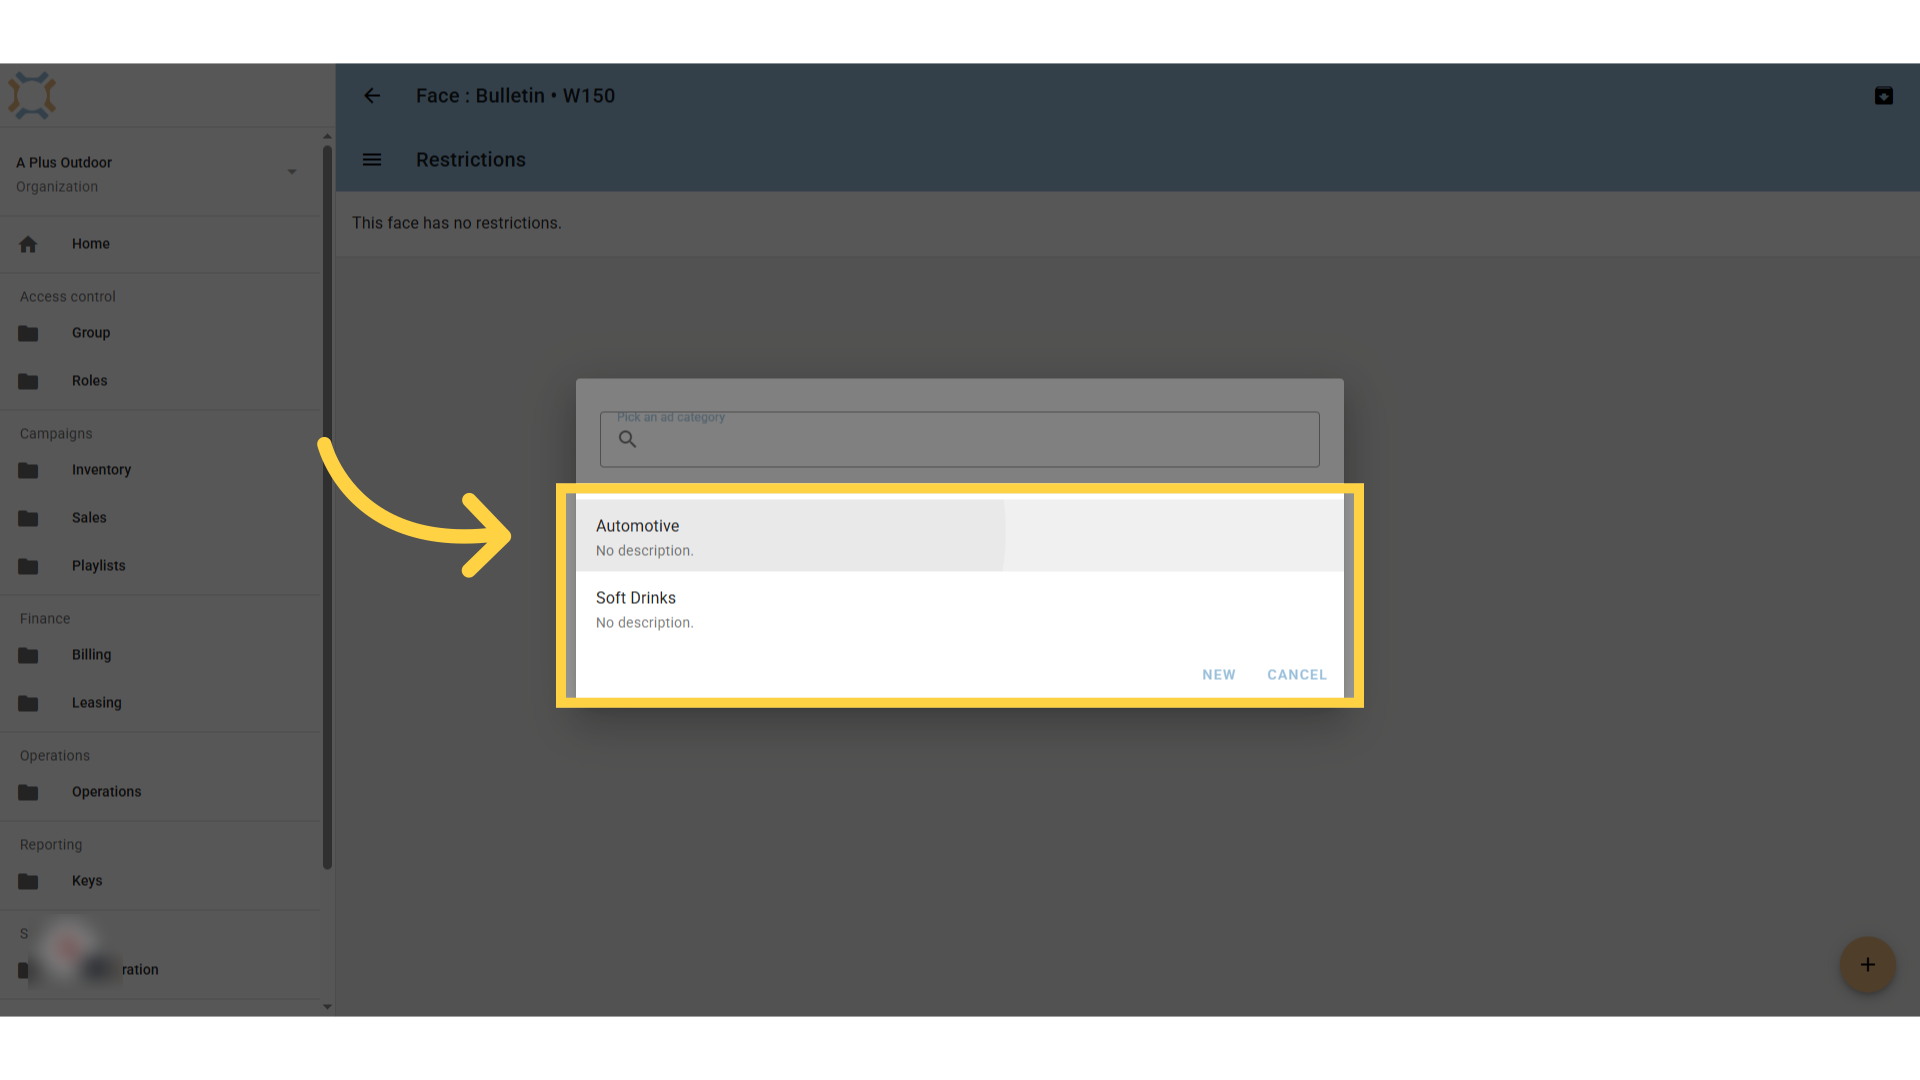1920x1080 pixels.
Task: Click the folder icon beside Group
Action: (x=28, y=333)
